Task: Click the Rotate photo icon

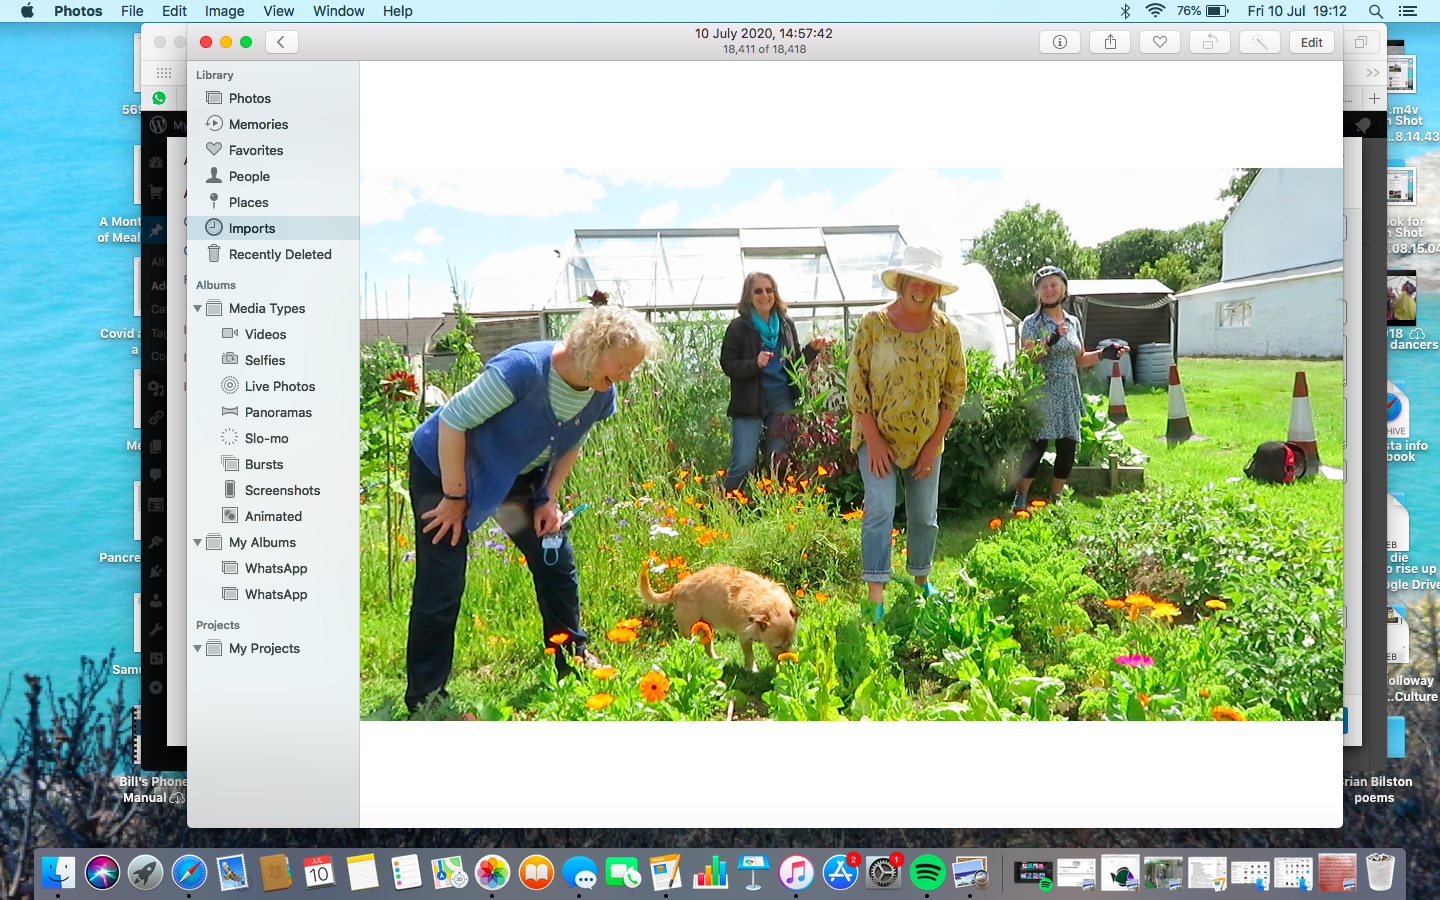Action: (x=1209, y=42)
